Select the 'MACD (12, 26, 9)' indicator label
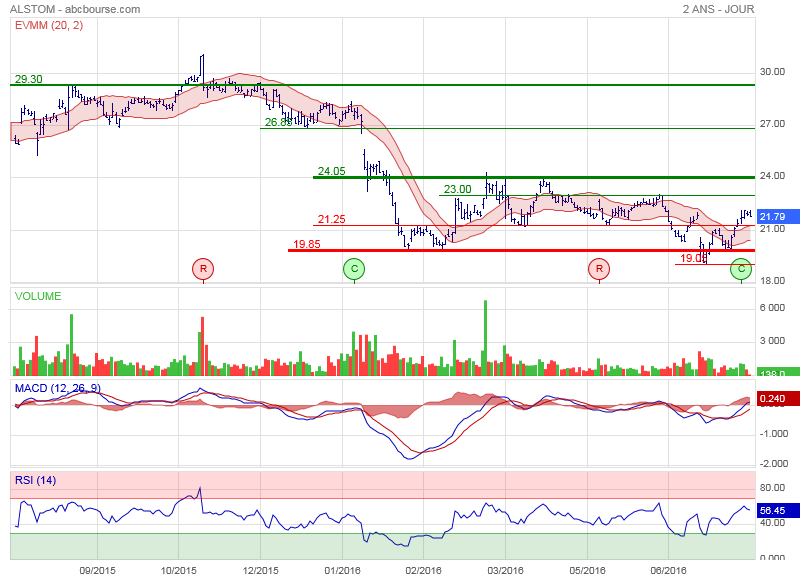The width and height of the screenshot is (800, 580). pyautogui.click(x=58, y=388)
